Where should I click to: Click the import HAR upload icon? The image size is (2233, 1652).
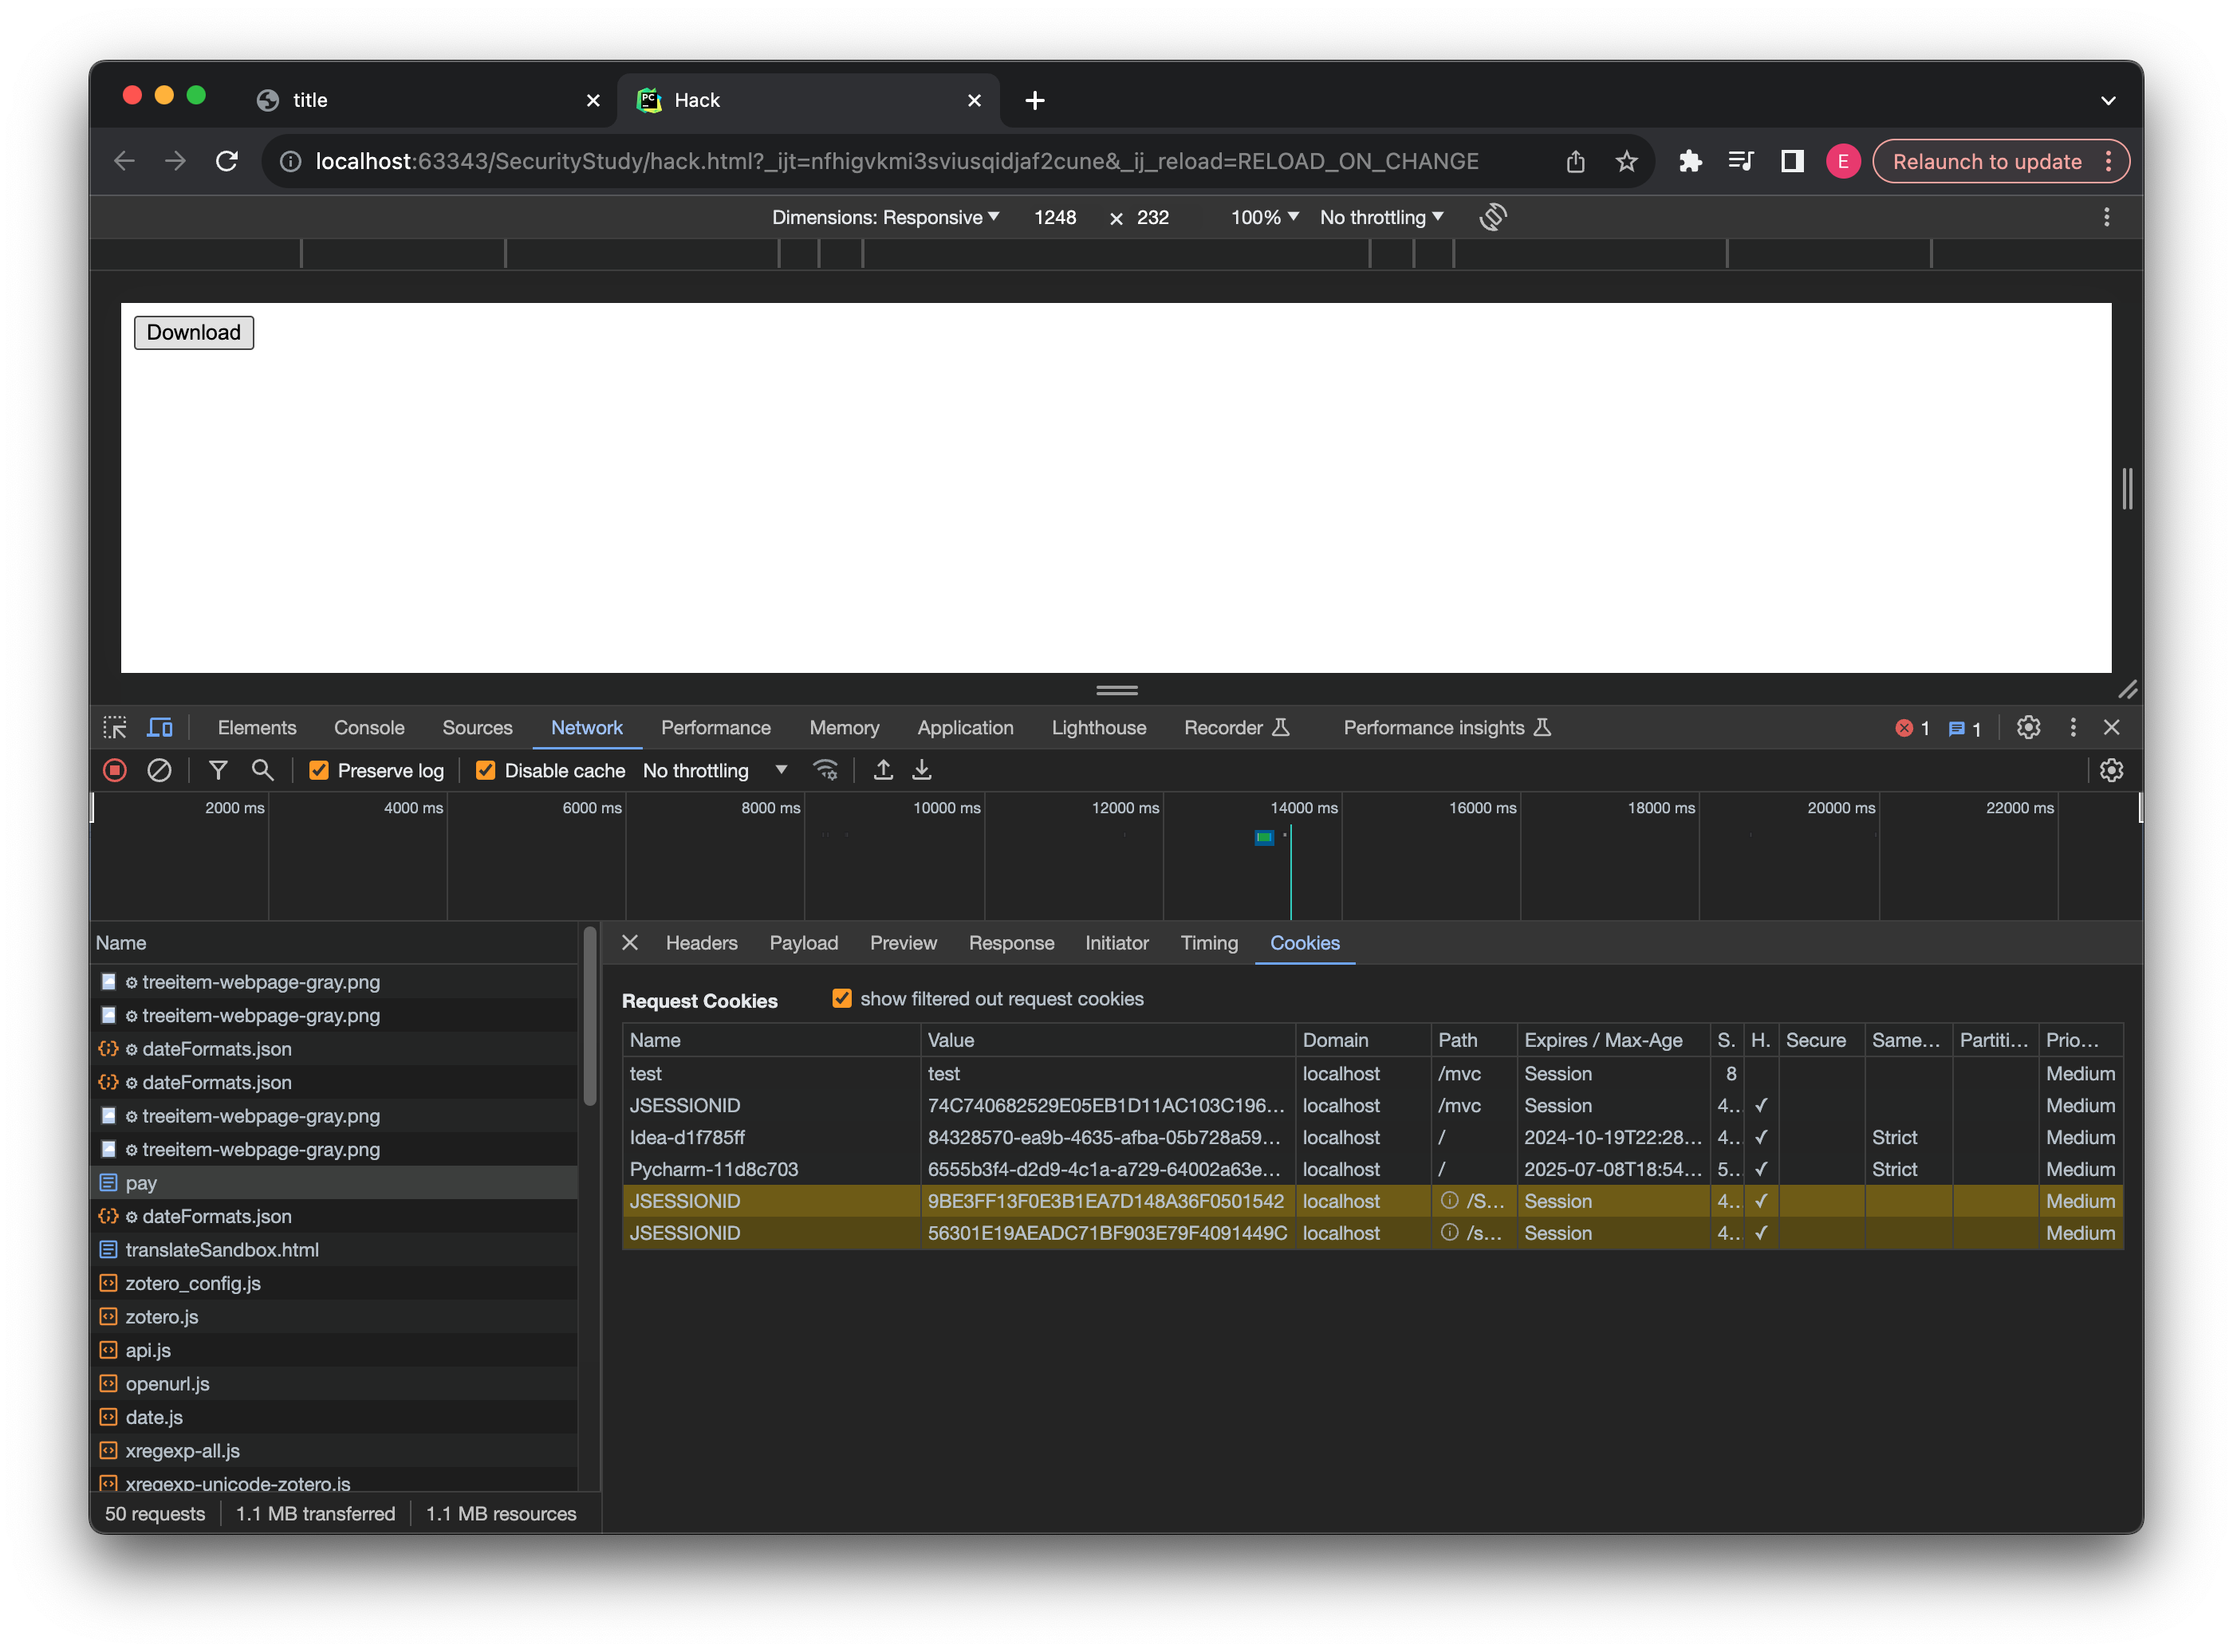tap(883, 770)
